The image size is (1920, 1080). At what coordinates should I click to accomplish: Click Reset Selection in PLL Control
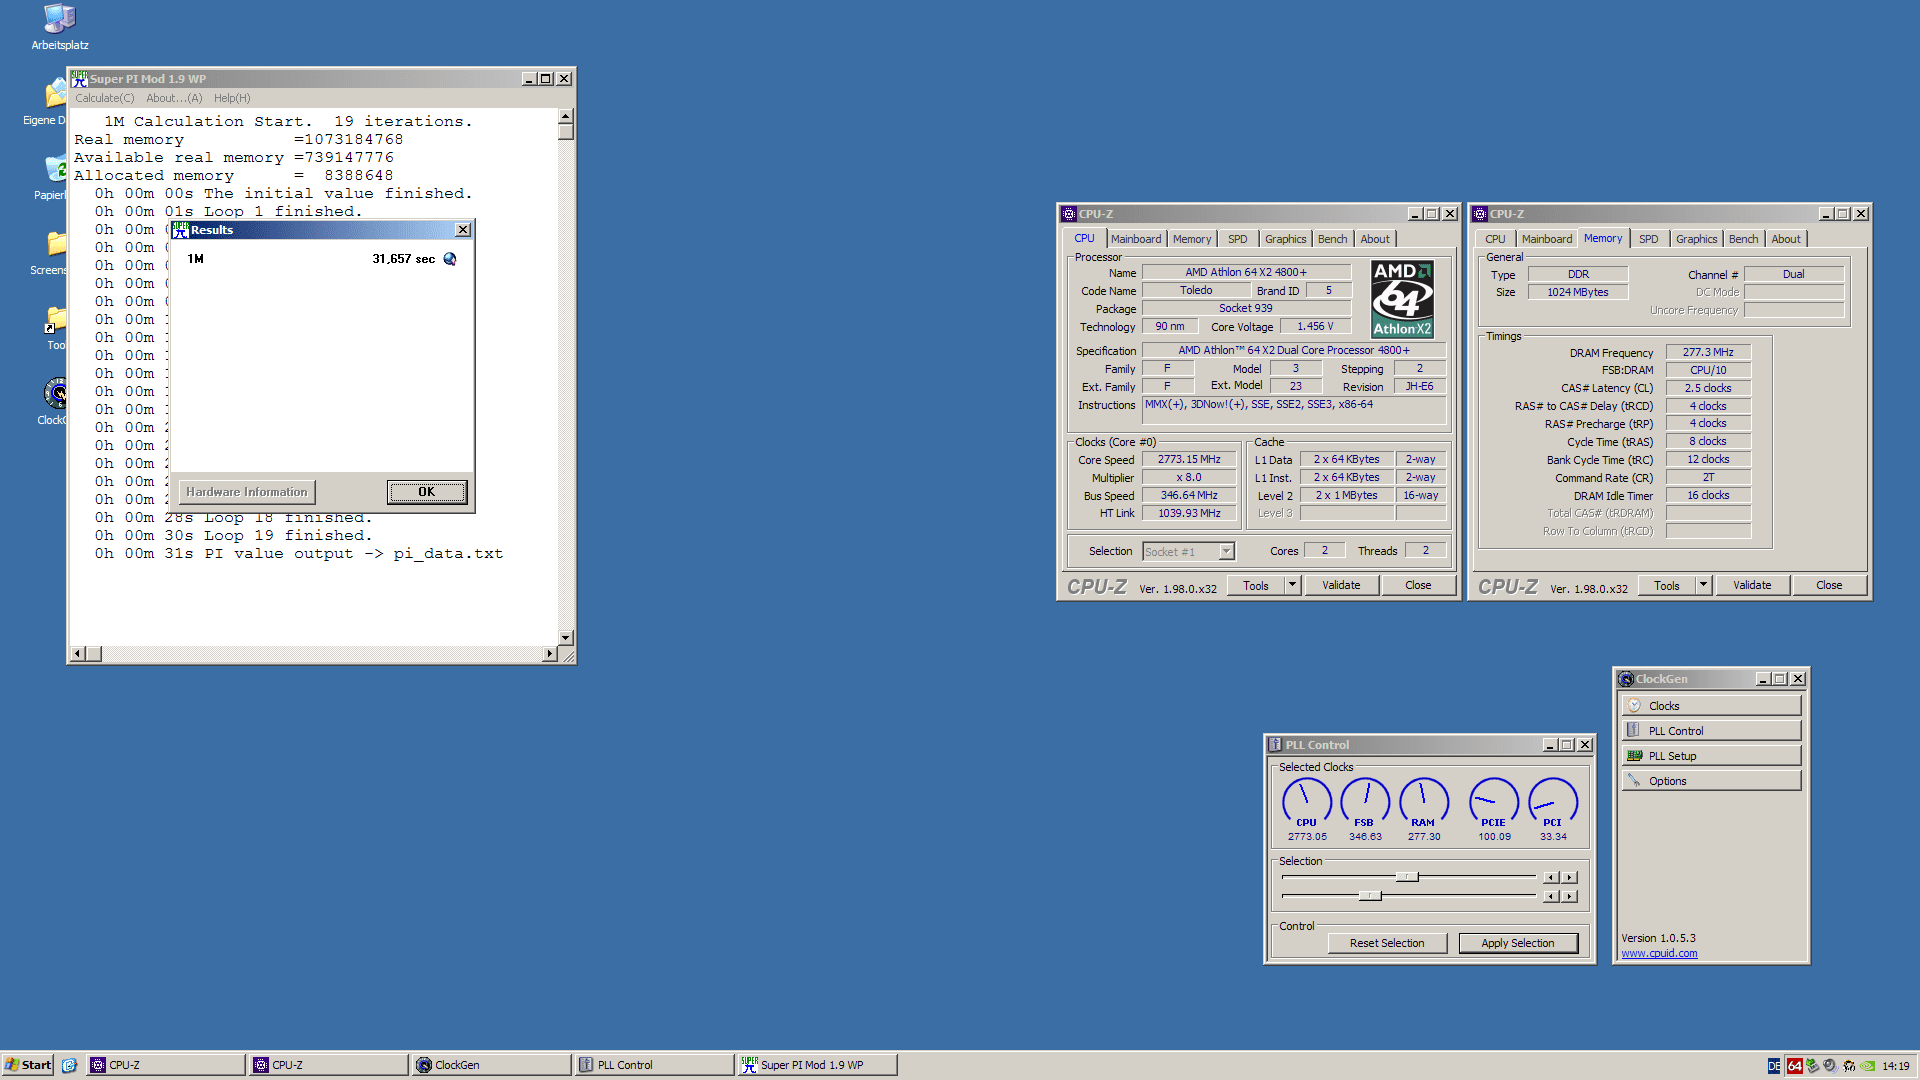(x=1387, y=943)
